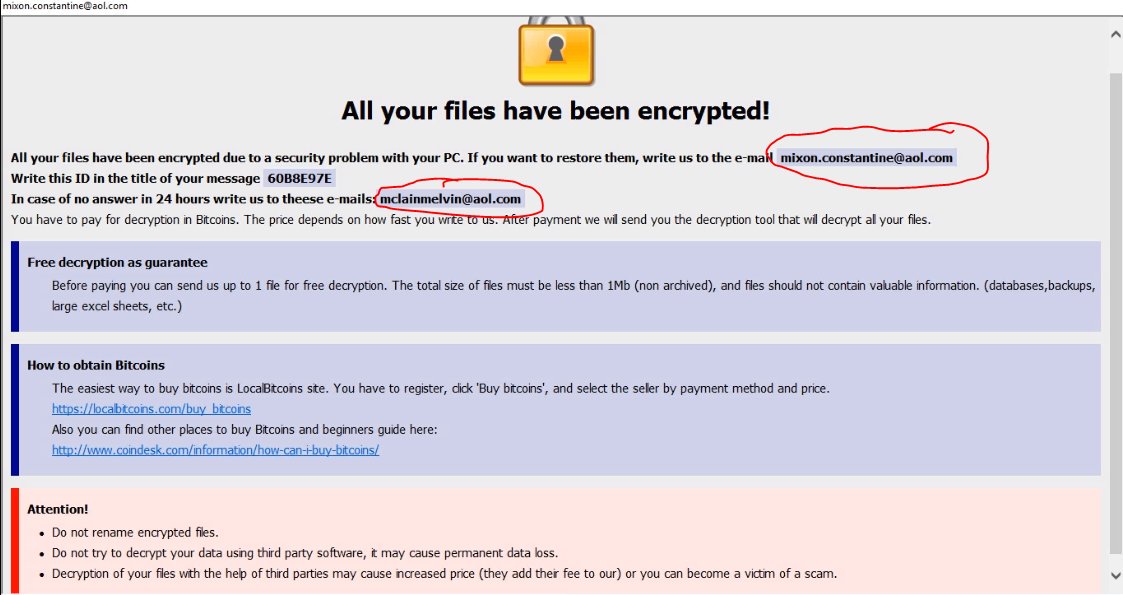Select the ID code 60B8E97E
Screen dimensions: 1123x595
click(x=299, y=179)
